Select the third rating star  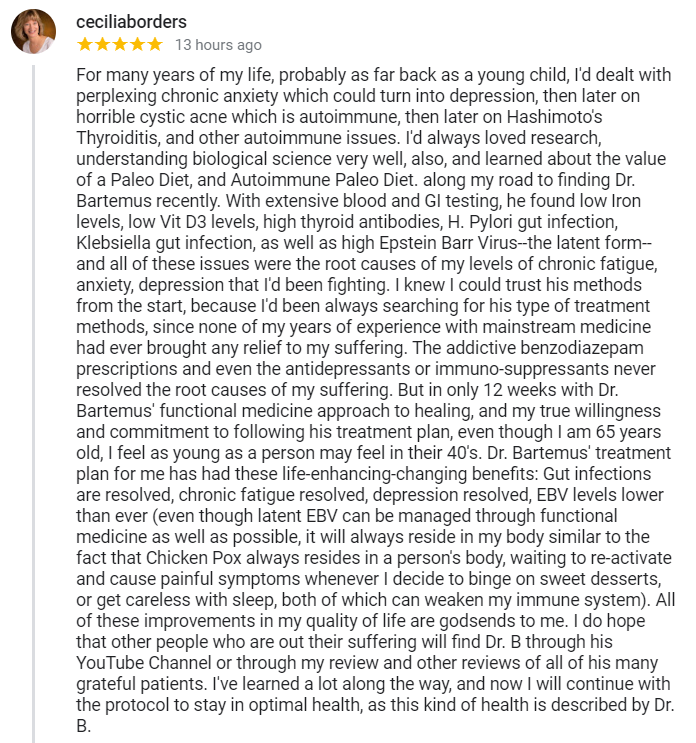[x=119, y=44]
